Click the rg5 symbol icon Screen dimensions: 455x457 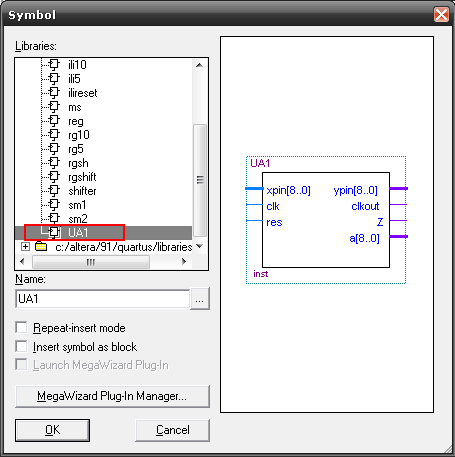54,148
